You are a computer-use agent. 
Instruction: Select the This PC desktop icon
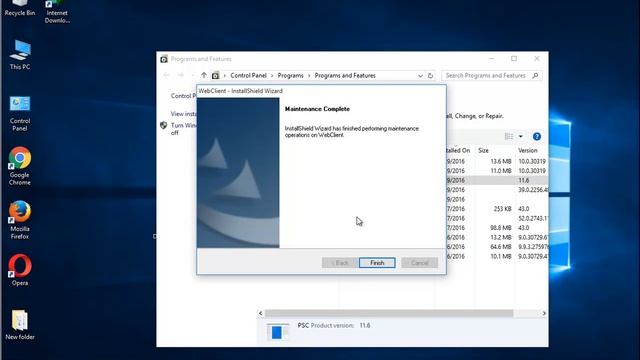coord(20,55)
